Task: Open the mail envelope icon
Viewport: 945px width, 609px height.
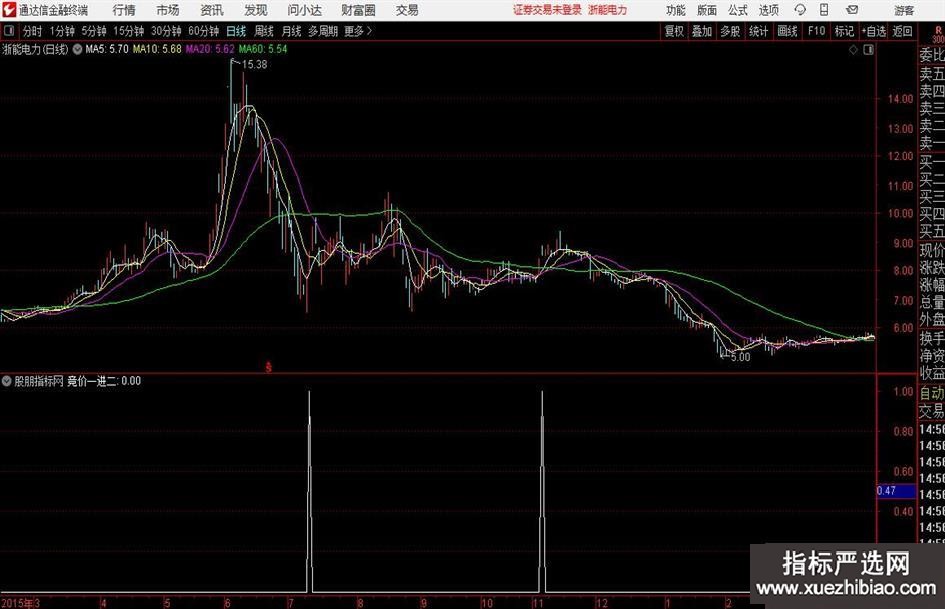Action: pyautogui.click(x=852, y=10)
